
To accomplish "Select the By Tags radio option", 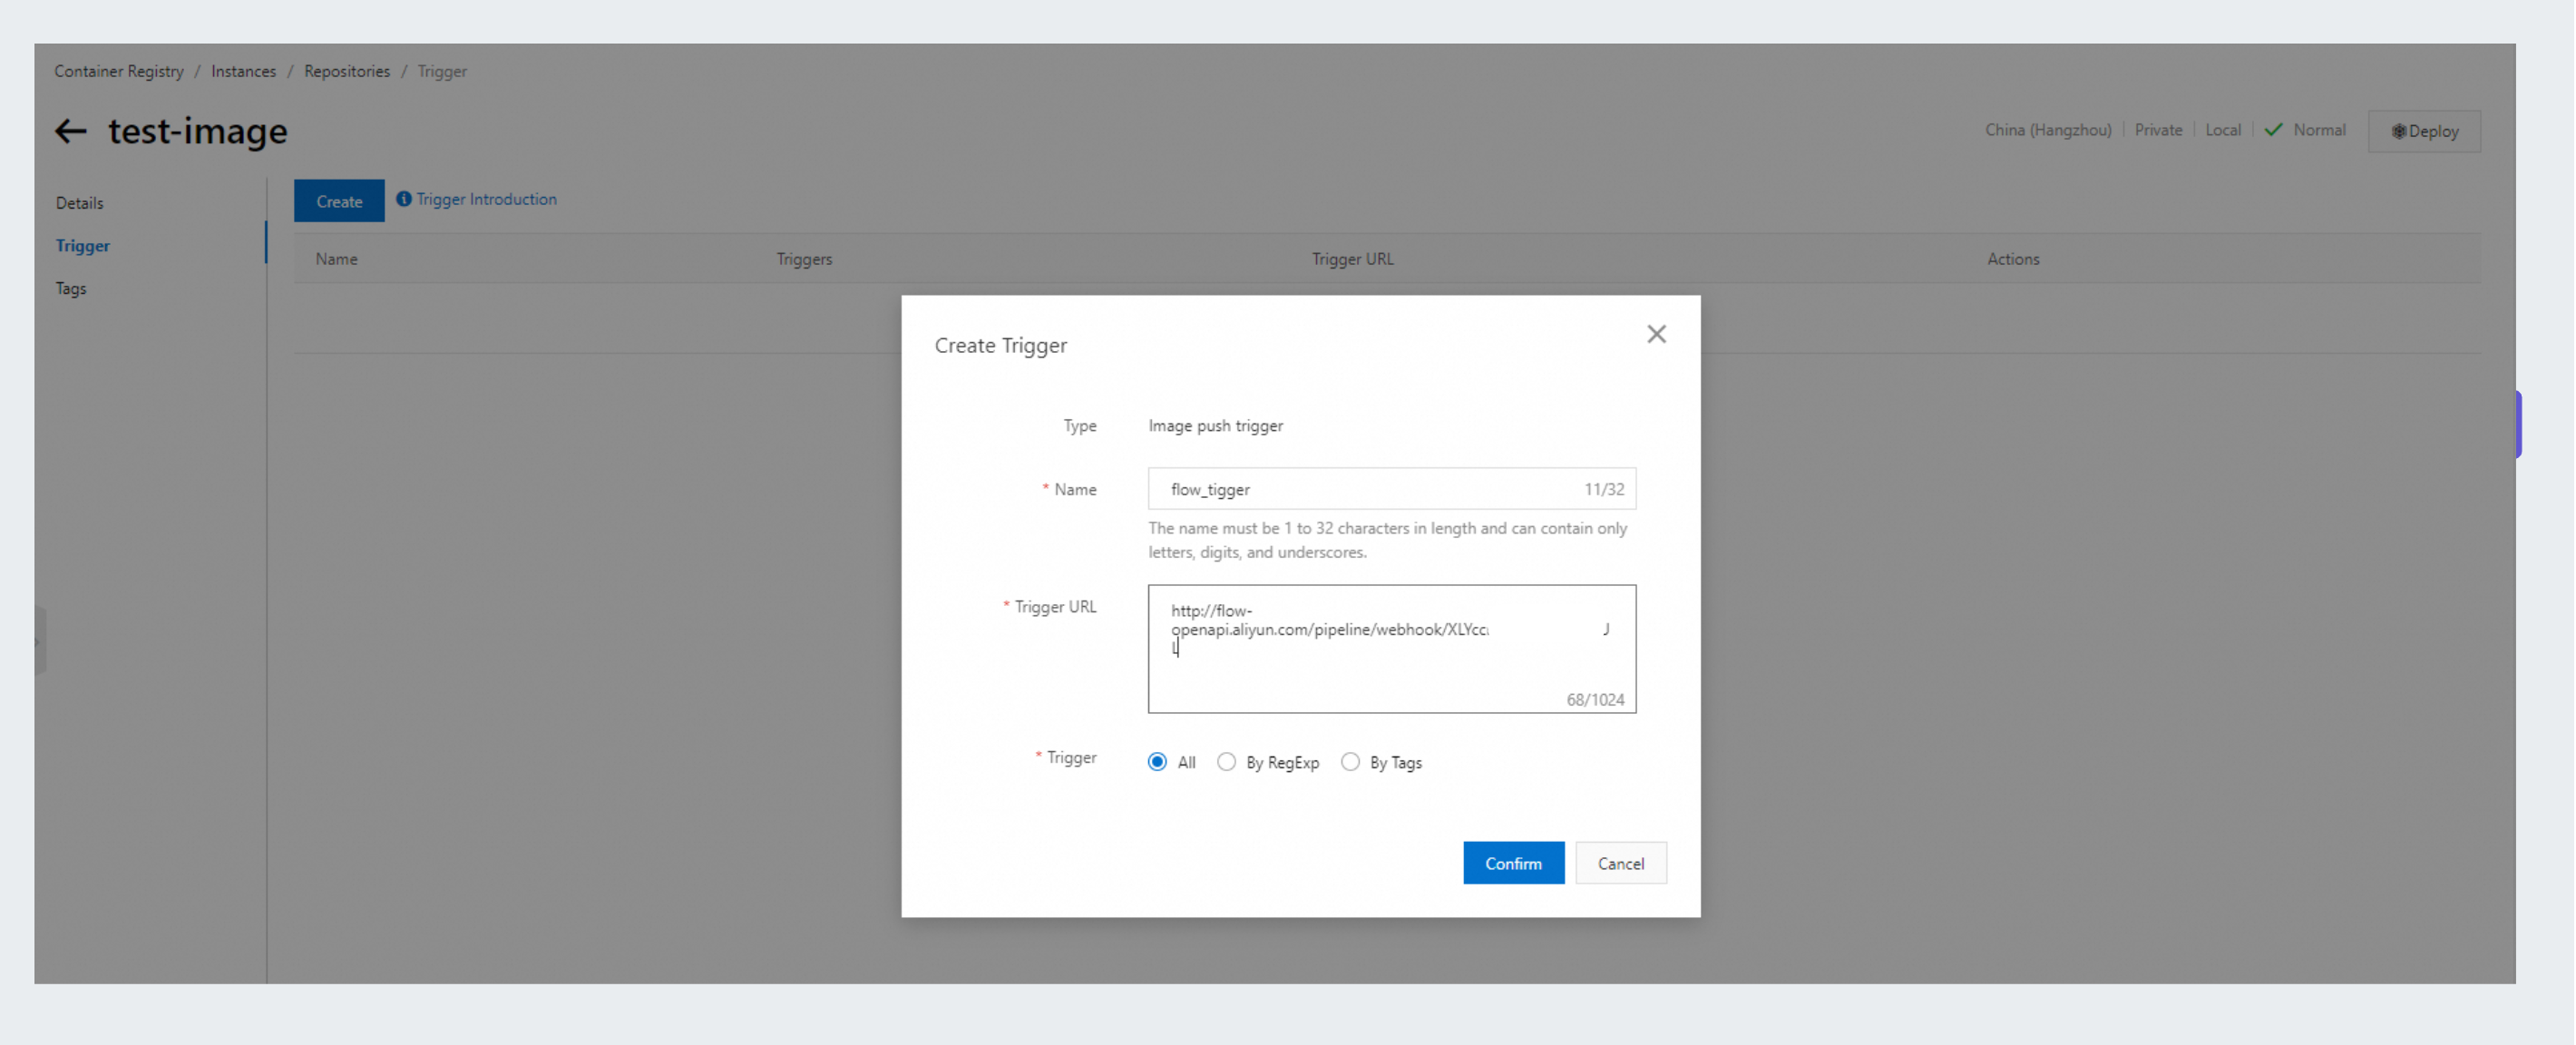I will point(1350,762).
